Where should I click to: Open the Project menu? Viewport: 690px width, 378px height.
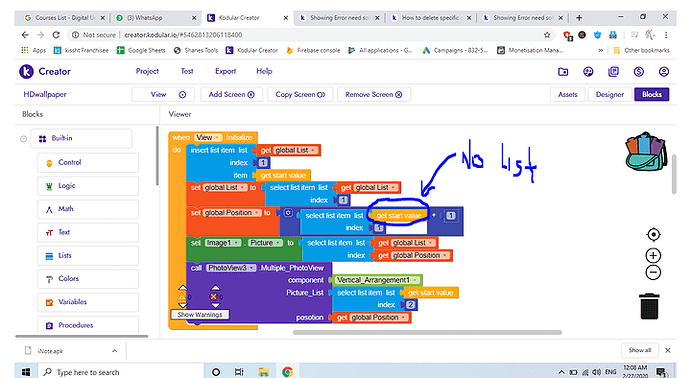(147, 71)
